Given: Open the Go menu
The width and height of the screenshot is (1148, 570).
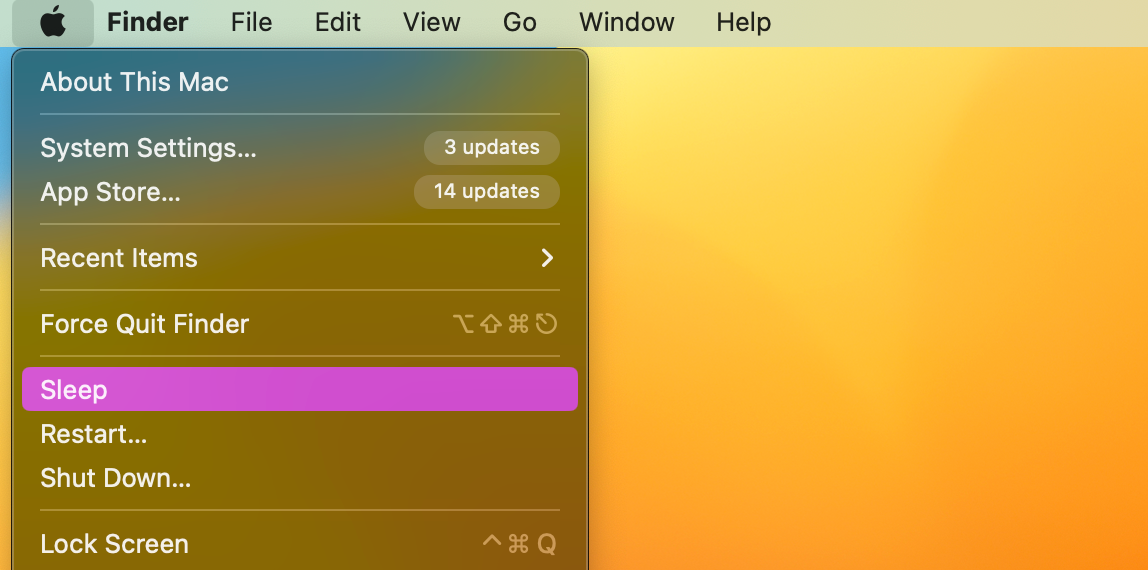Looking at the screenshot, I should pyautogui.click(x=519, y=22).
